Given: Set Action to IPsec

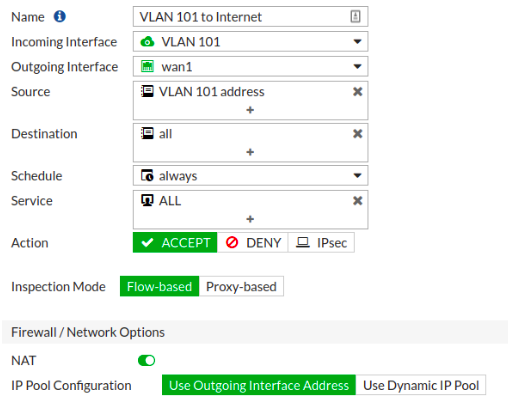Looking at the screenshot, I should tap(321, 243).
